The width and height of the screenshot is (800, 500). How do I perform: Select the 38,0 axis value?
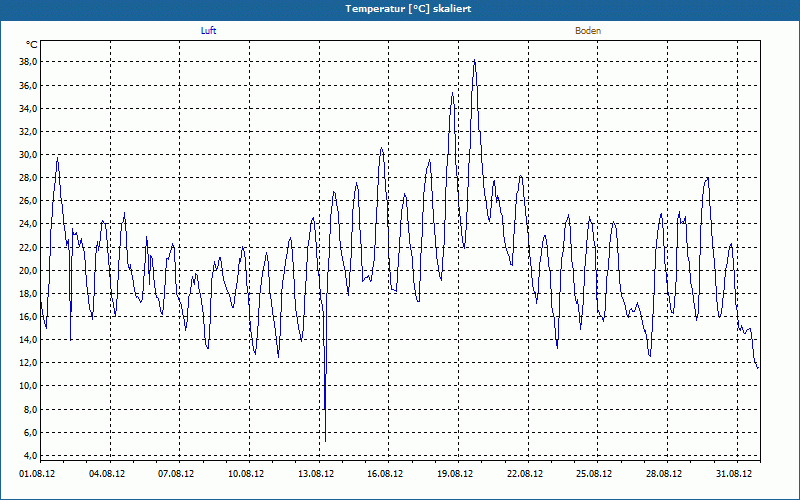[29, 62]
